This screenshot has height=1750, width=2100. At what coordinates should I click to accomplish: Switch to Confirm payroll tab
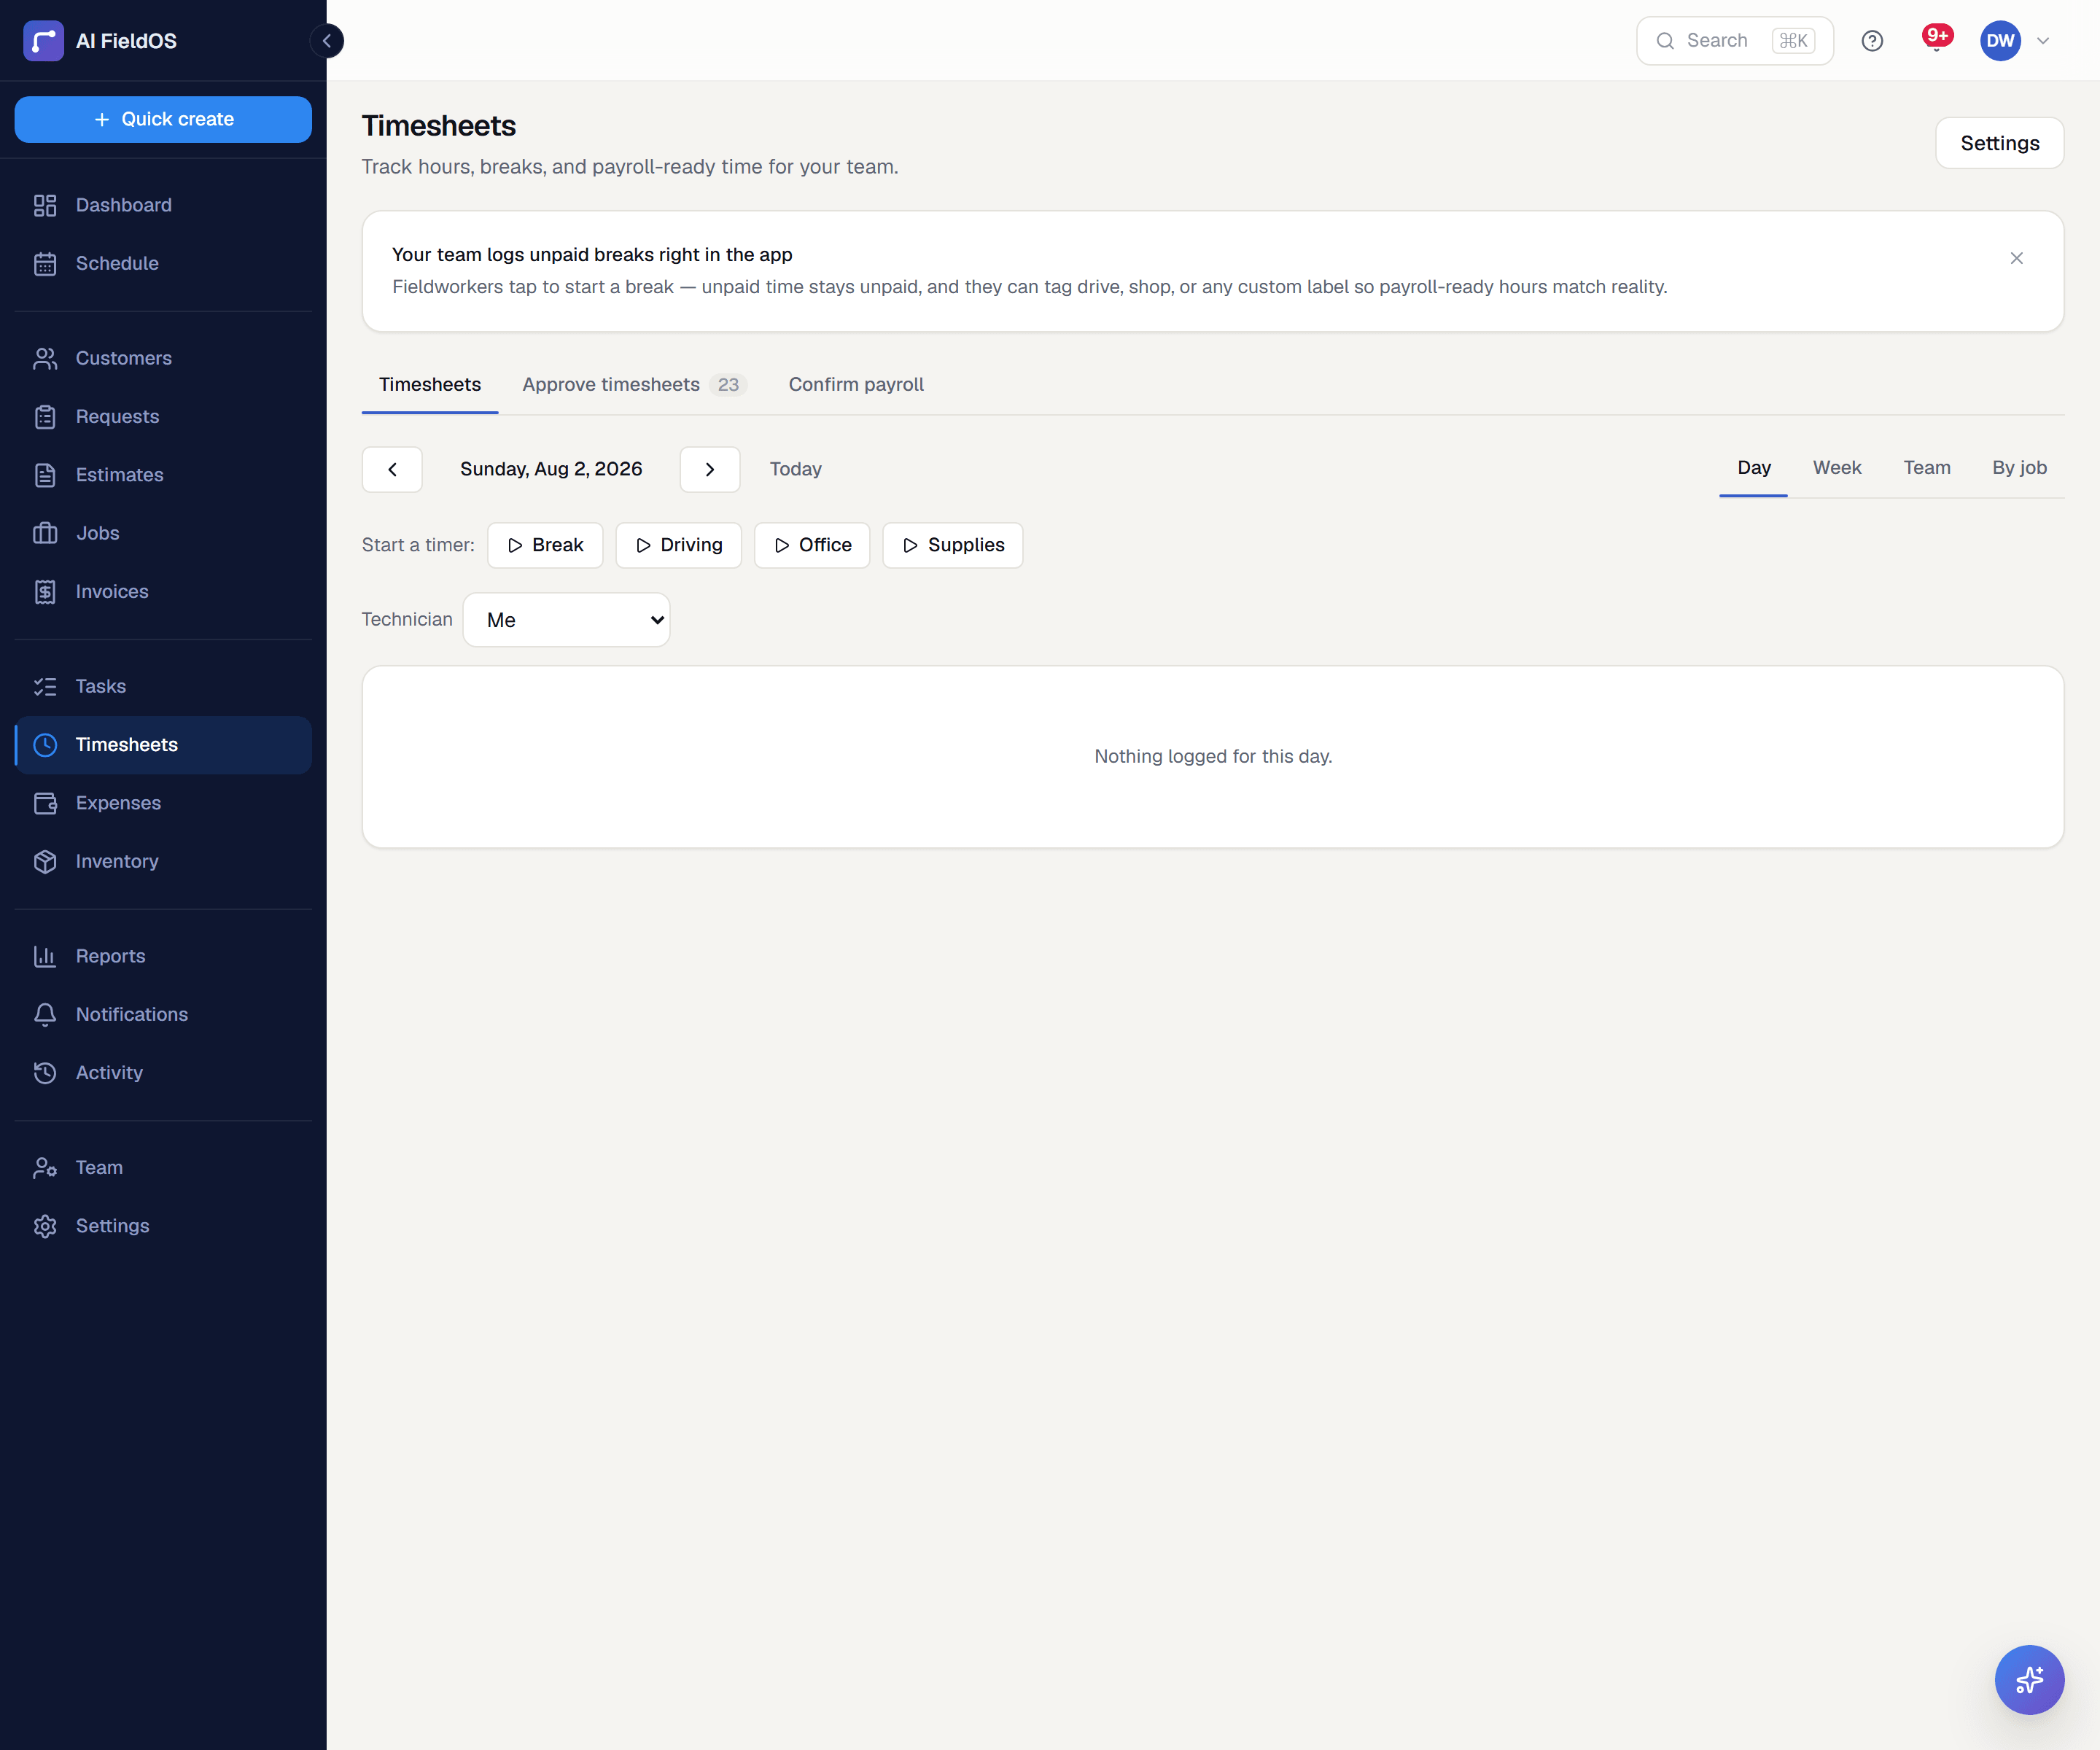(856, 384)
